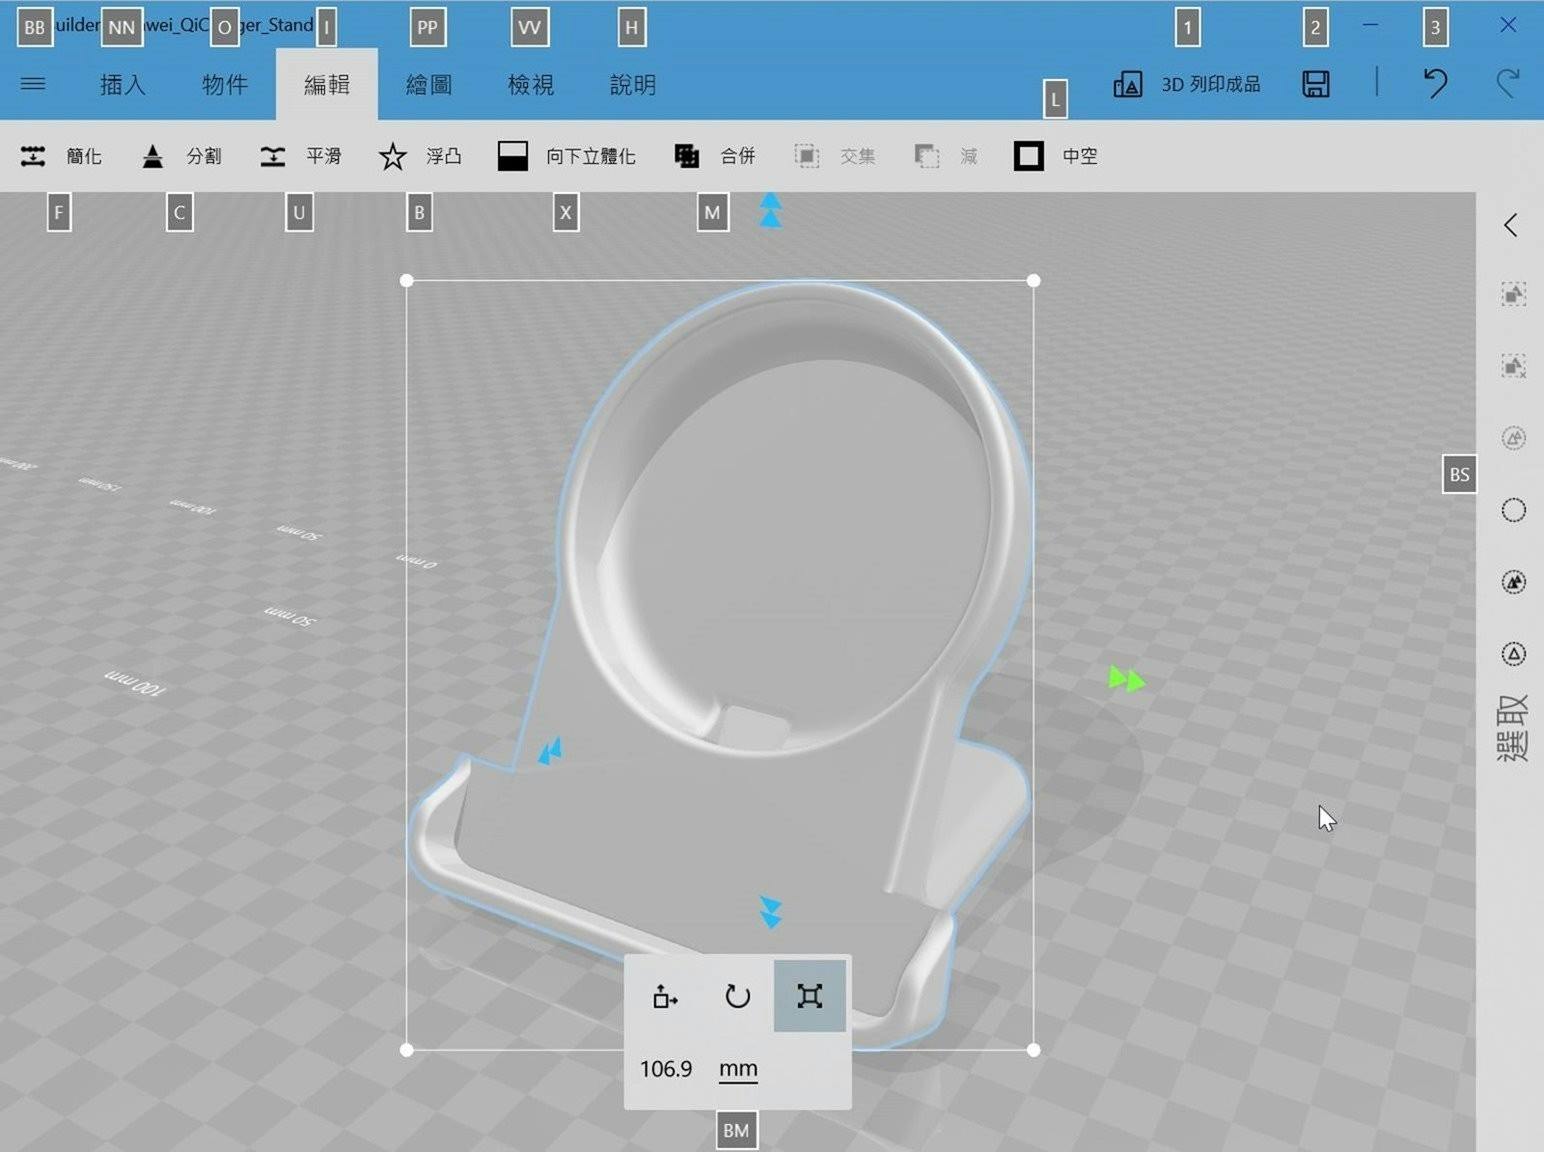Select the Move tool in transform popup

click(x=665, y=996)
